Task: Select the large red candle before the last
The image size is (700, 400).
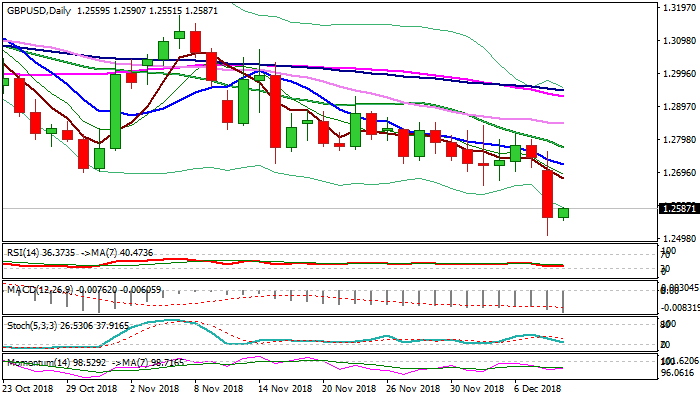Action: 548,193
